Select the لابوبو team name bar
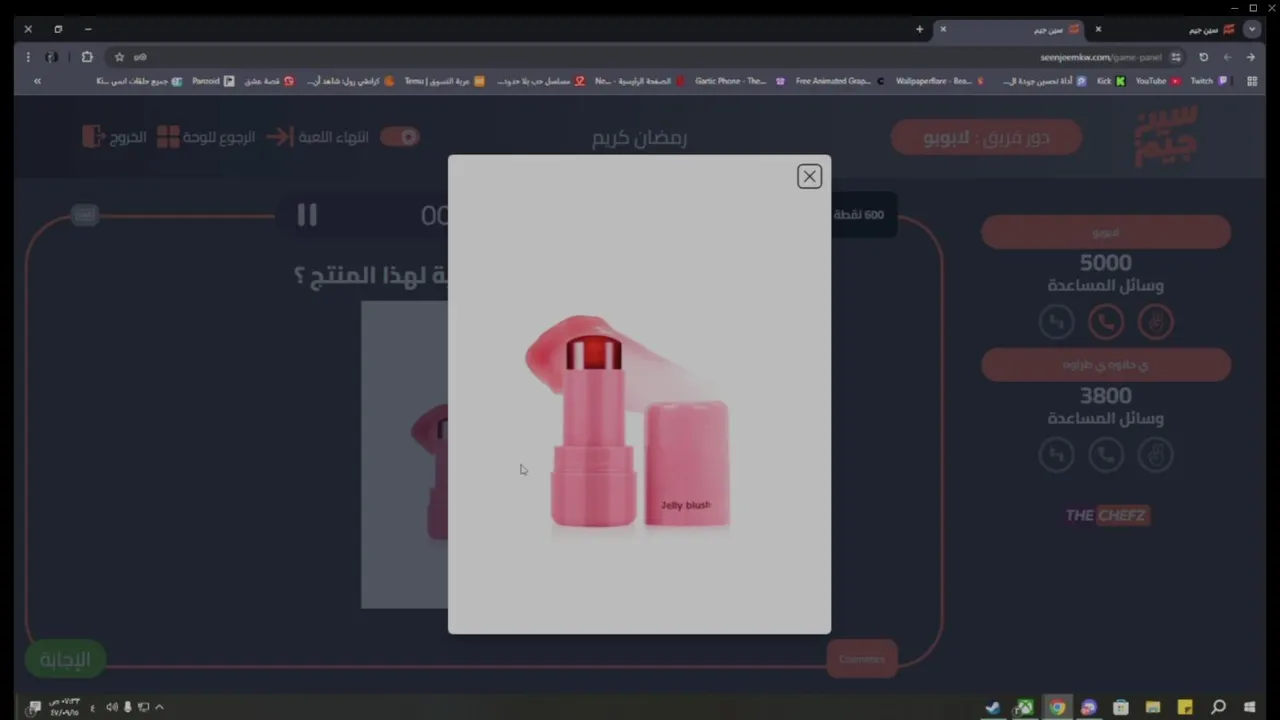This screenshot has height=720, width=1280. click(x=1105, y=232)
